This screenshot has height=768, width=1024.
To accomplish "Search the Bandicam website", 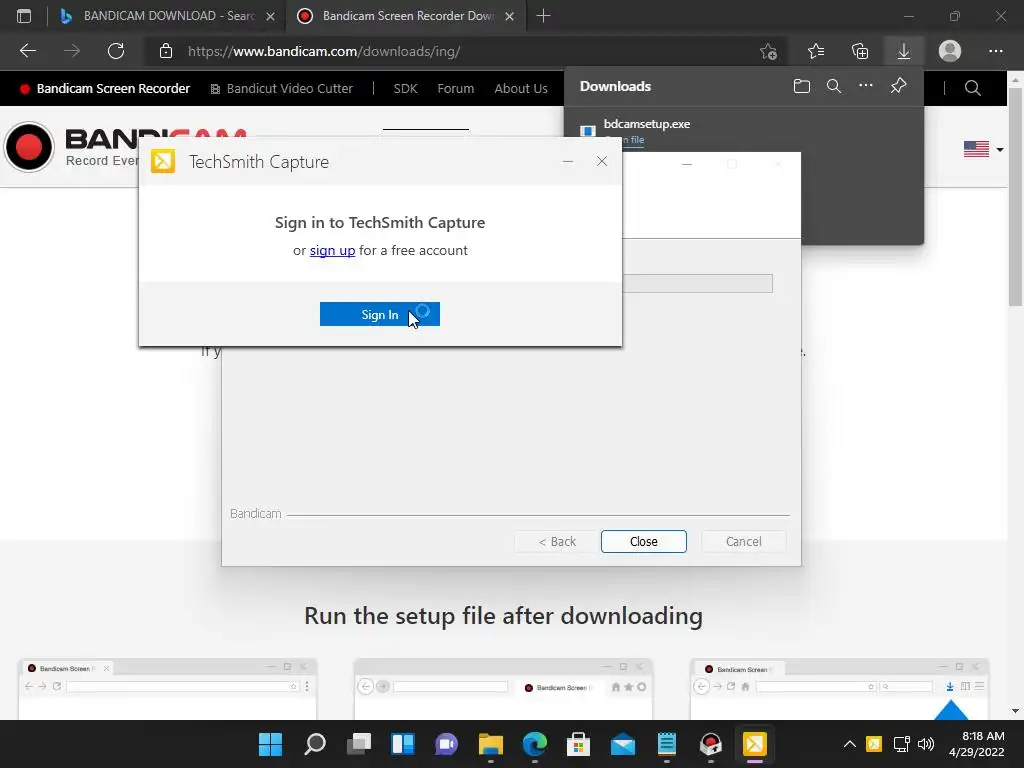I will tap(972, 88).
